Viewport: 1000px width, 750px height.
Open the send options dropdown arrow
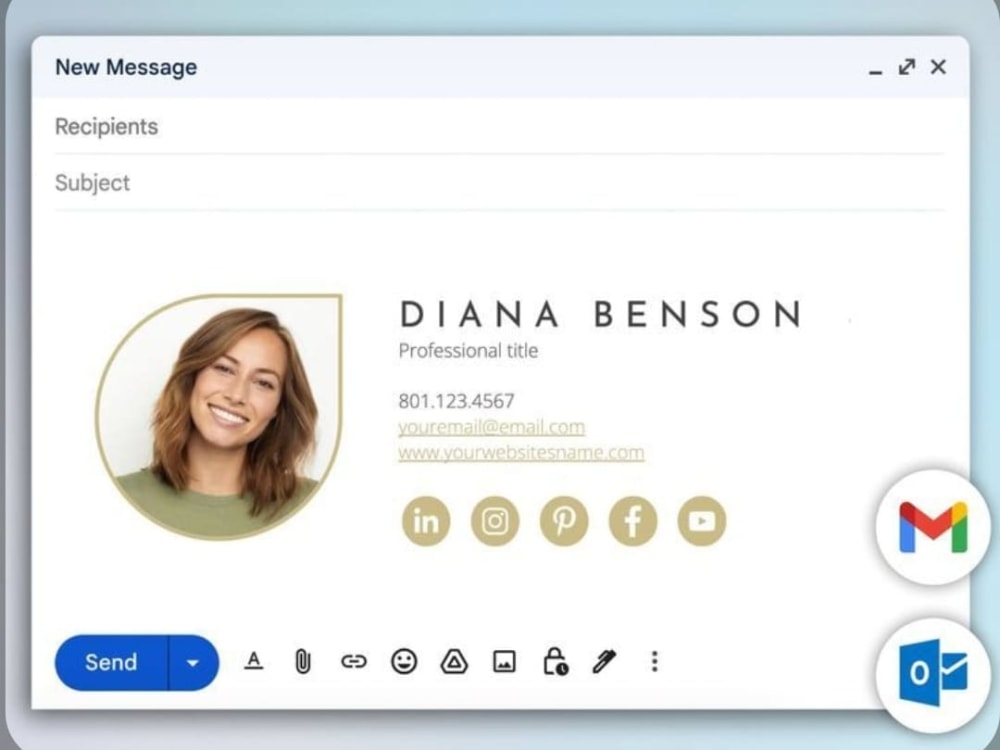(193, 663)
